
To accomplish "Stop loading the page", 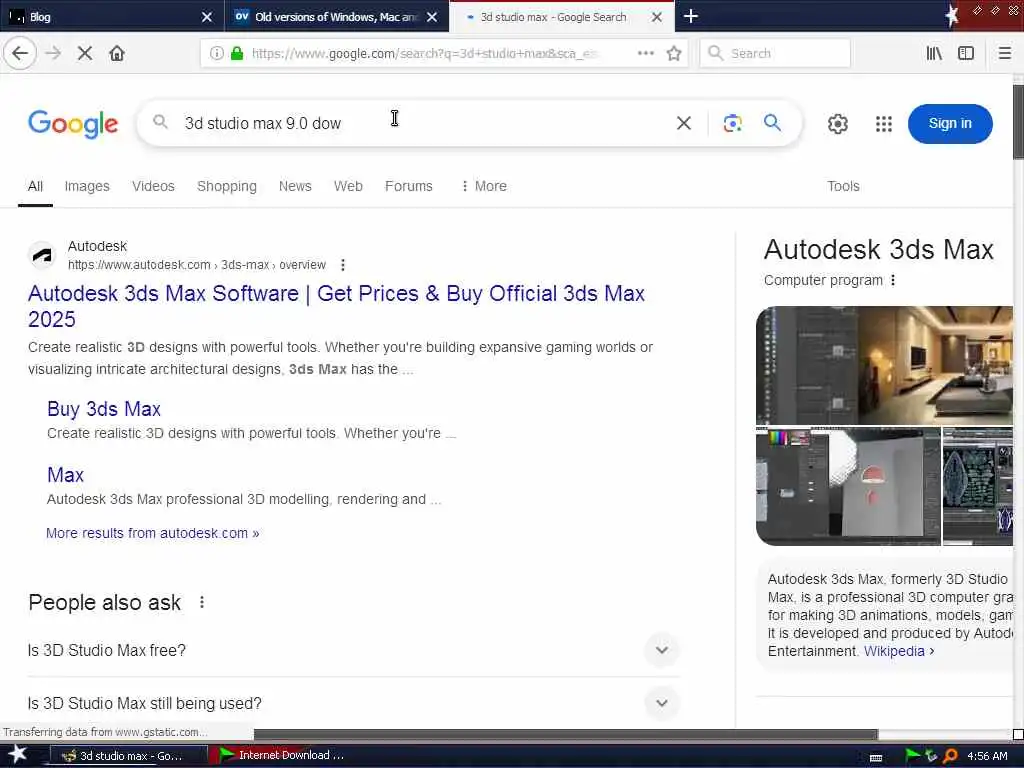I will (x=85, y=53).
